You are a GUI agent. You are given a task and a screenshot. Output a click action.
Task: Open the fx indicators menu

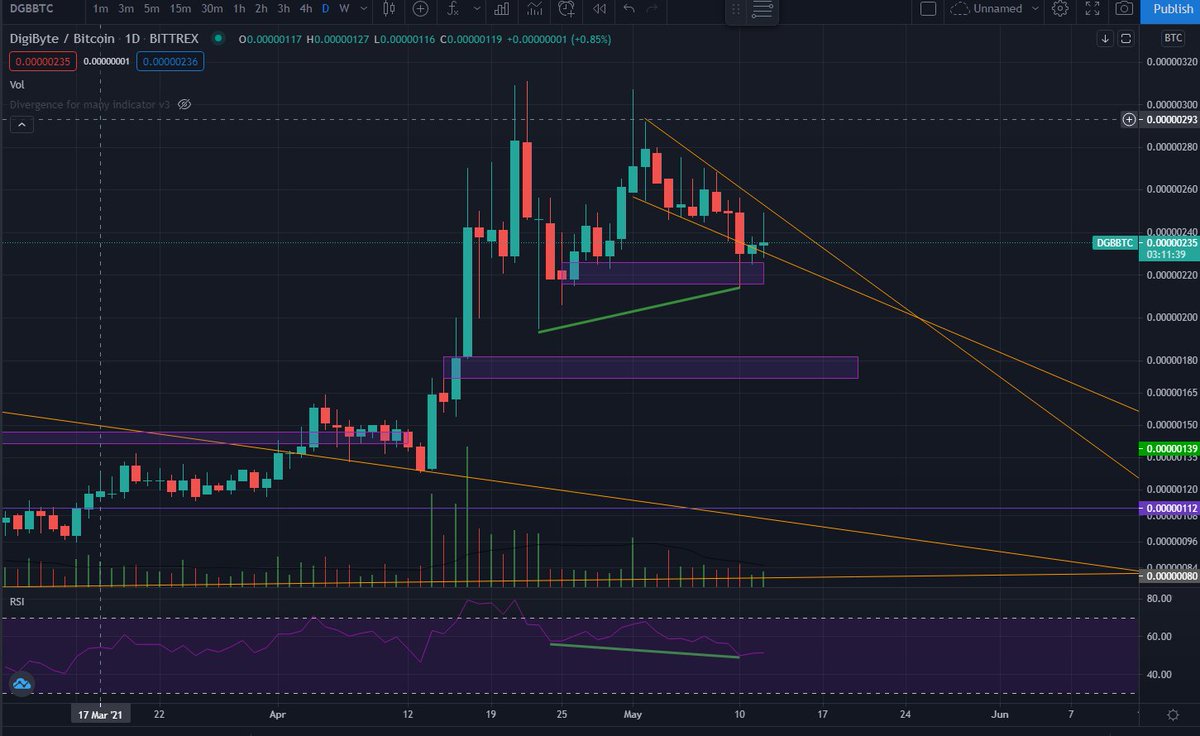point(453,9)
